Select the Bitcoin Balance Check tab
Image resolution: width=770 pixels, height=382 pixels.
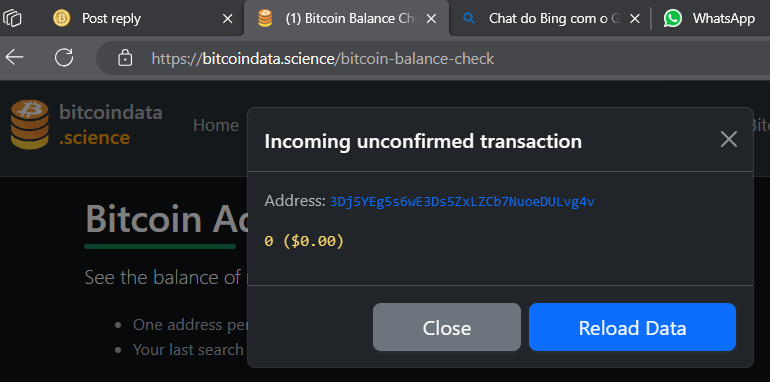pos(346,19)
